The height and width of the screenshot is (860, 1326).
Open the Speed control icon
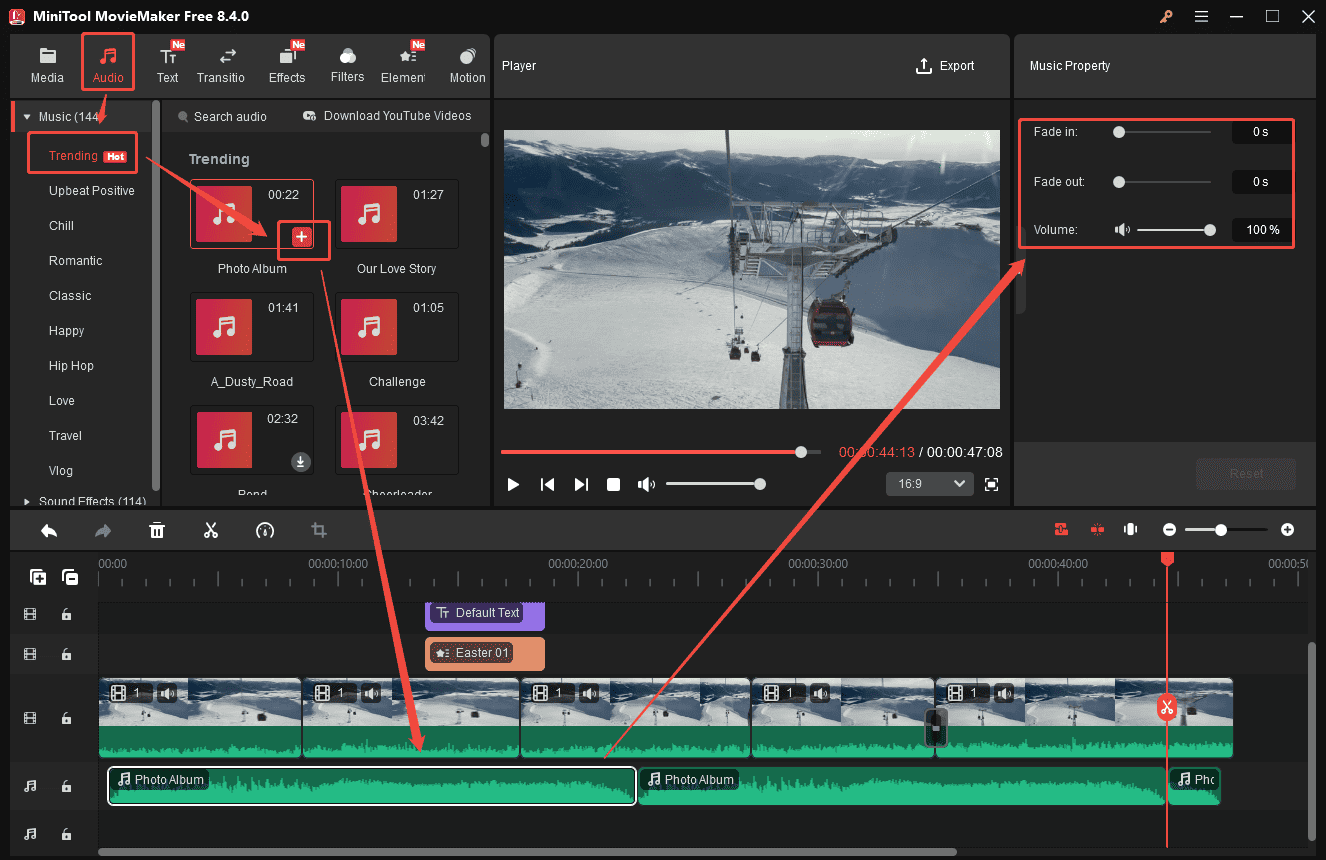265,530
